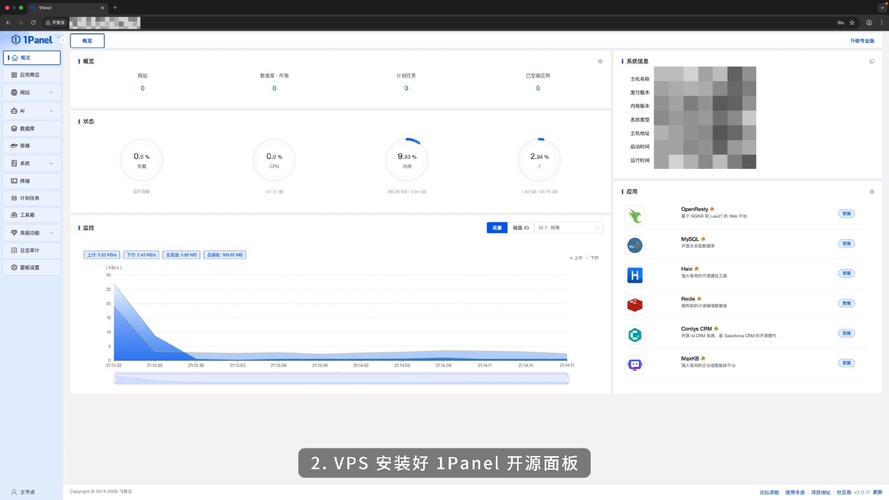This screenshot has width=889, height=500.
Task: Install MaxKB with its 安装 button
Action: (x=846, y=363)
